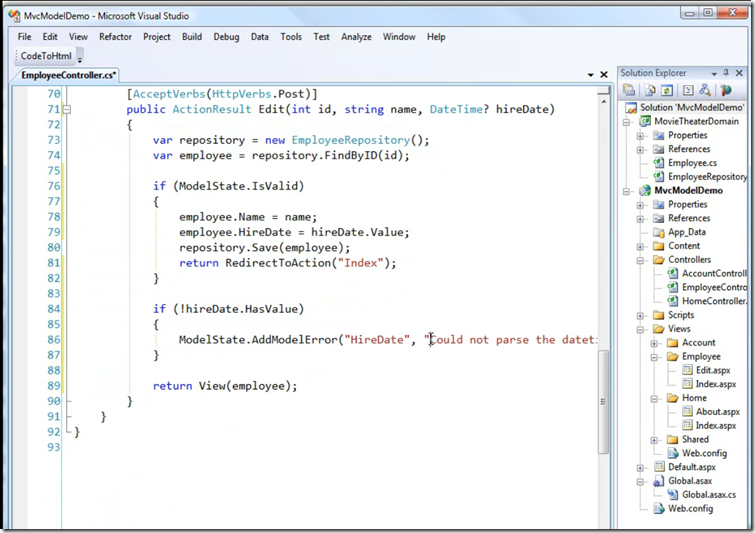This screenshot has height=533, width=755.
Task: Click the C# file icon beside AccountController
Action: coord(673,273)
